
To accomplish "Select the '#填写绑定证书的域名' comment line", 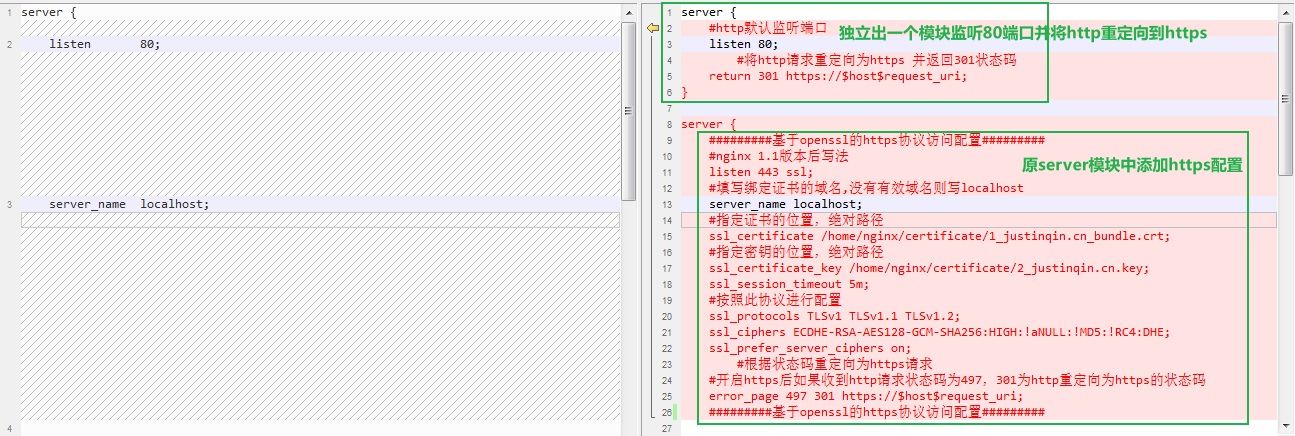I will (866, 188).
